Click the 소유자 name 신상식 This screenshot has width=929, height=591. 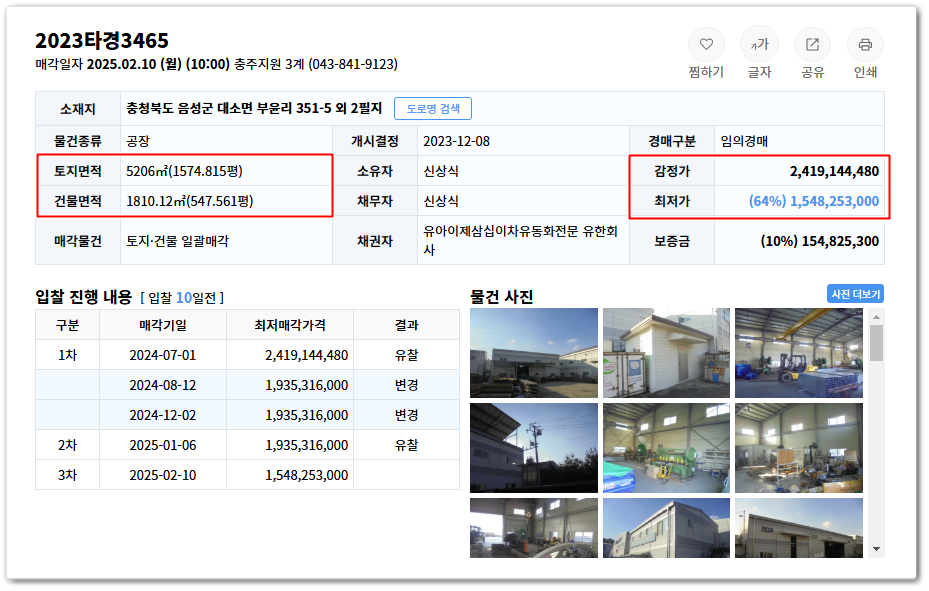(x=441, y=171)
